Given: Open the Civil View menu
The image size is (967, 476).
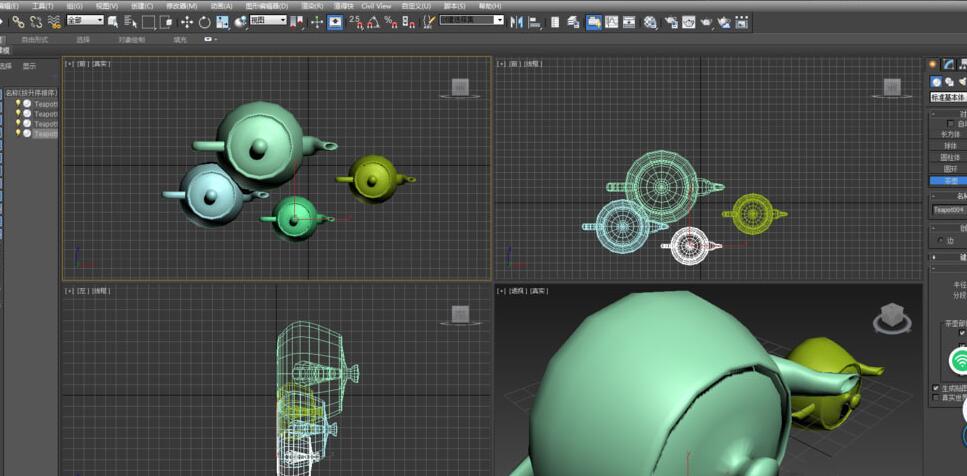Looking at the screenshot, I should [376, 6].
